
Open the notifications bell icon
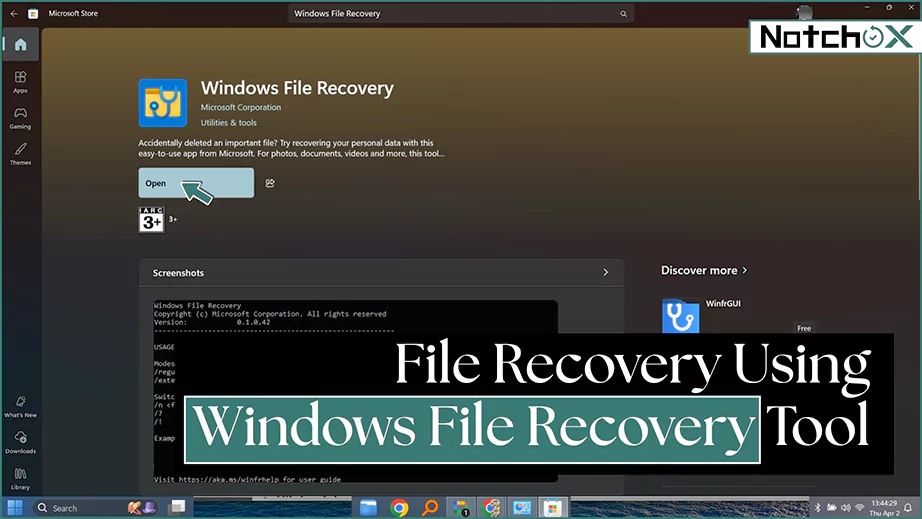[908, 508]
